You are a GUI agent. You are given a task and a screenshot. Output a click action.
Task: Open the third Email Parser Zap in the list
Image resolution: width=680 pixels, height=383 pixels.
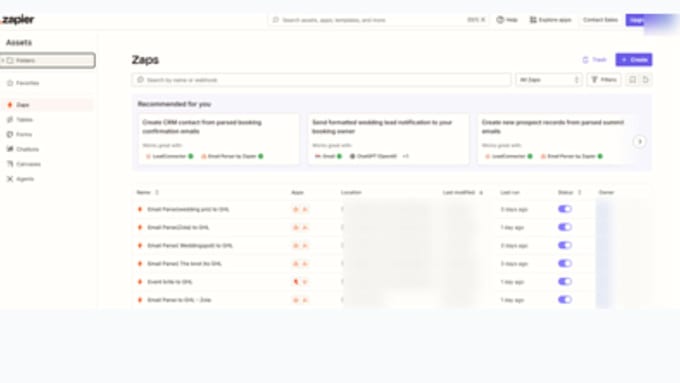click(x=190, y=246)
